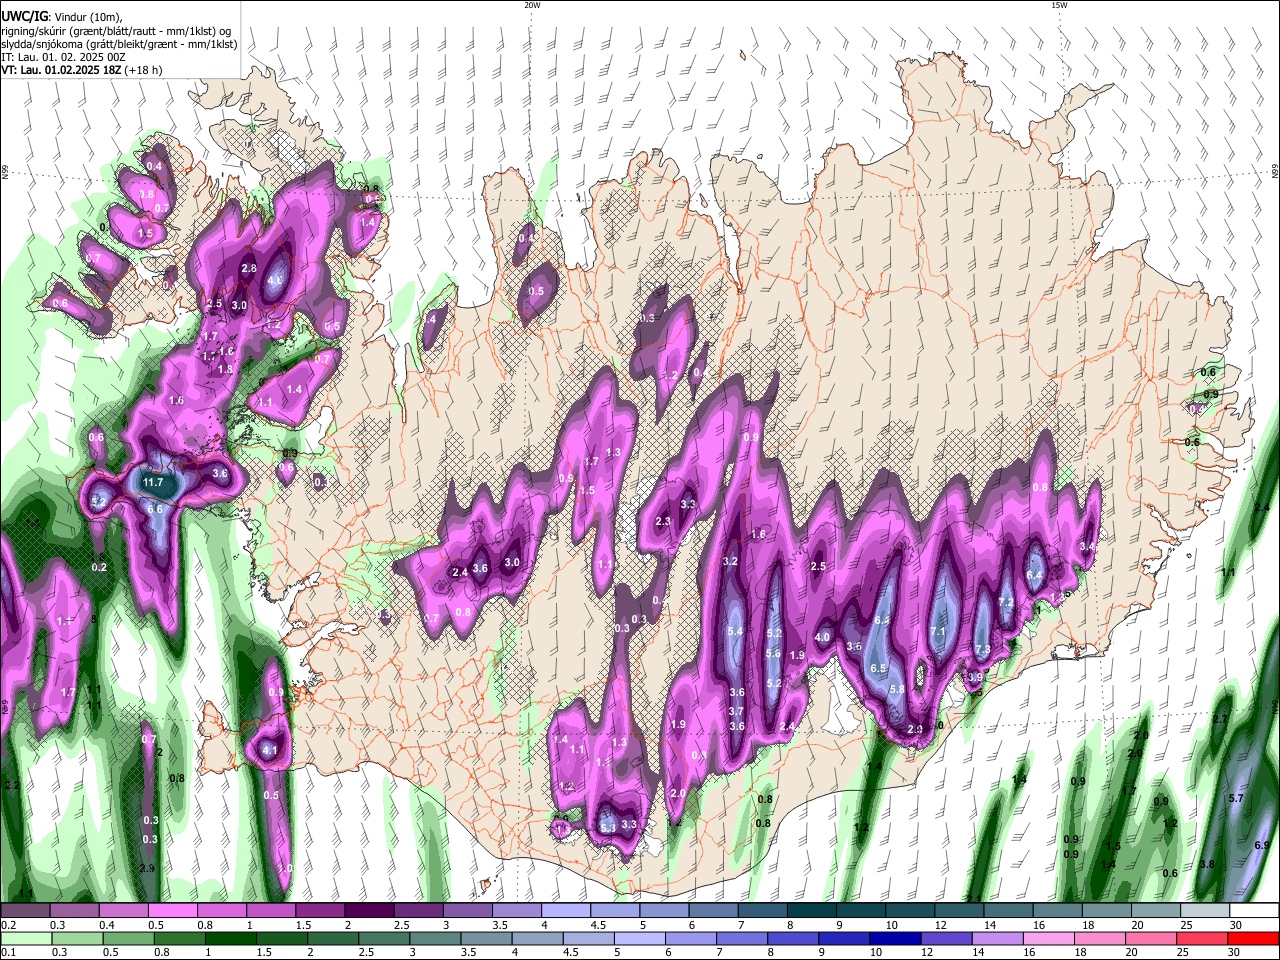Click the 20W longitude label
Screen dimensions: 1280x960
click(x=532, y=5)
